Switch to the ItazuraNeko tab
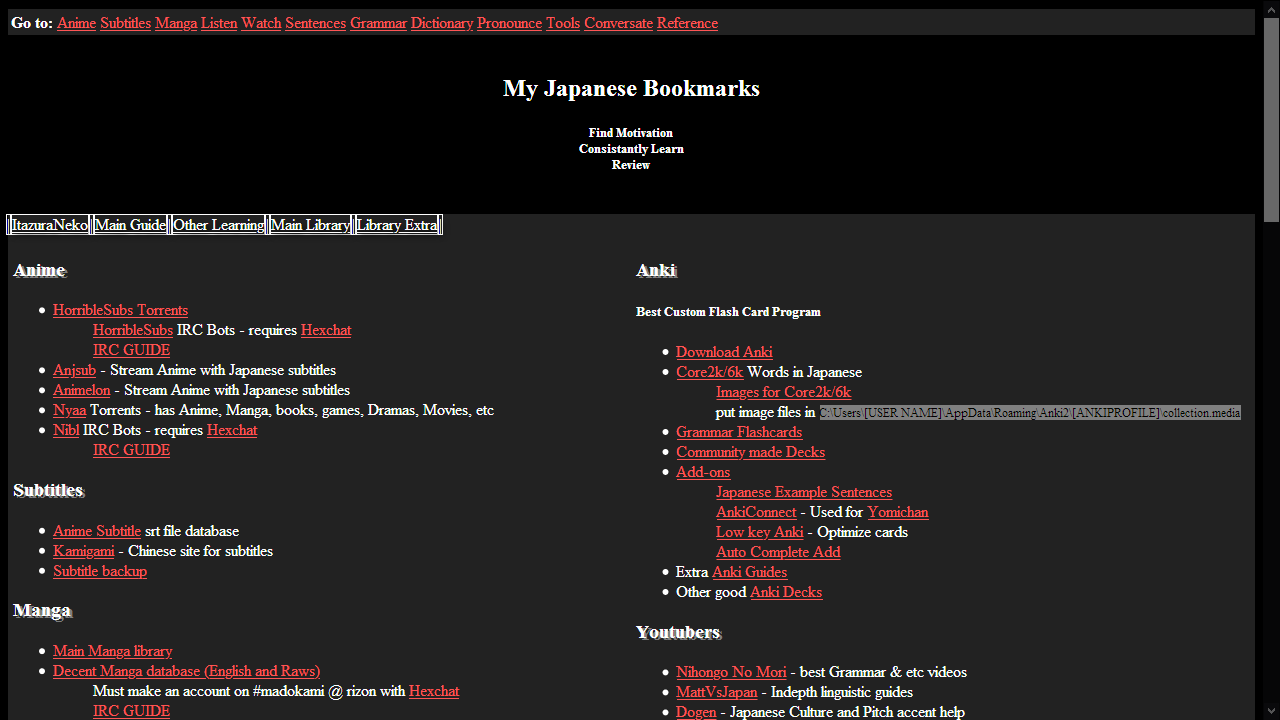 tap(49, 225)
